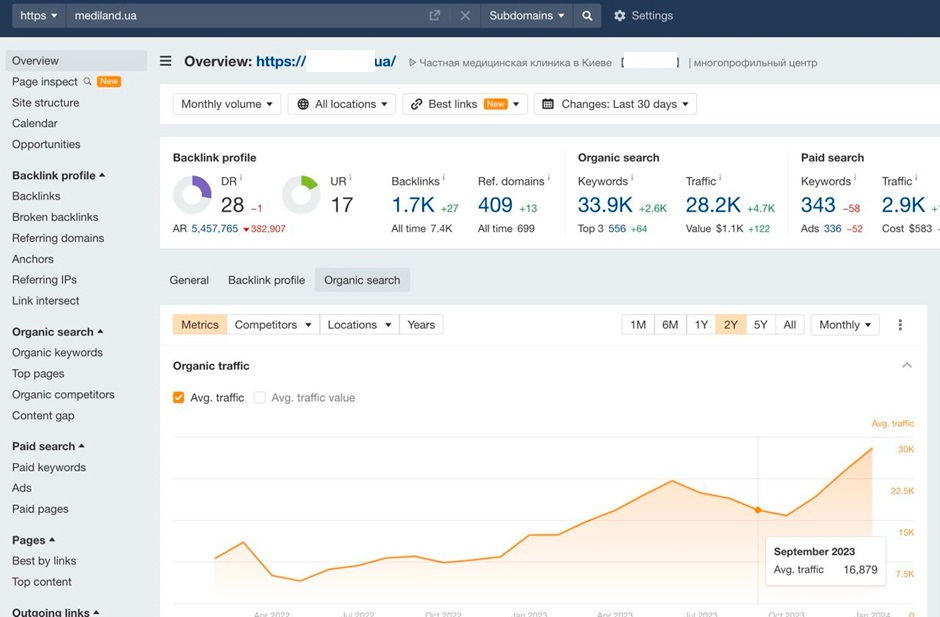
Task: Click the 33.9K organic keywords value
Action: point(605,205)
